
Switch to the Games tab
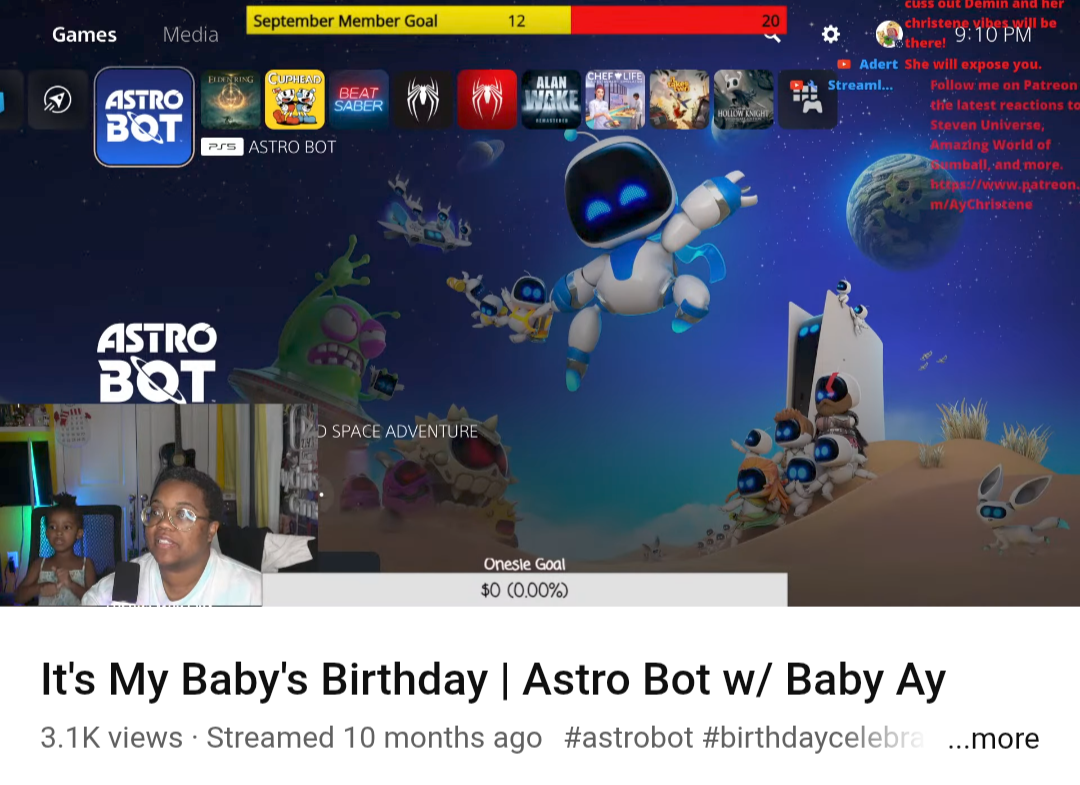(84, 34)
